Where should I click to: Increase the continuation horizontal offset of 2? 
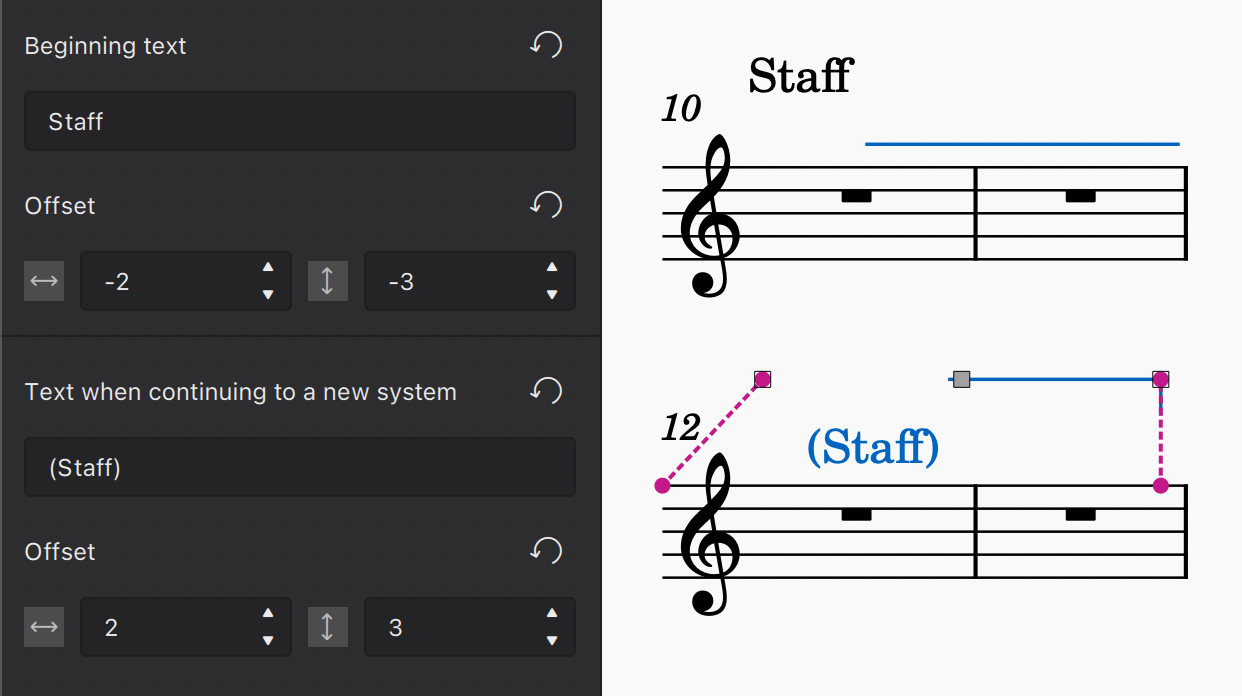pyautogui.click(x=268, y=614)
